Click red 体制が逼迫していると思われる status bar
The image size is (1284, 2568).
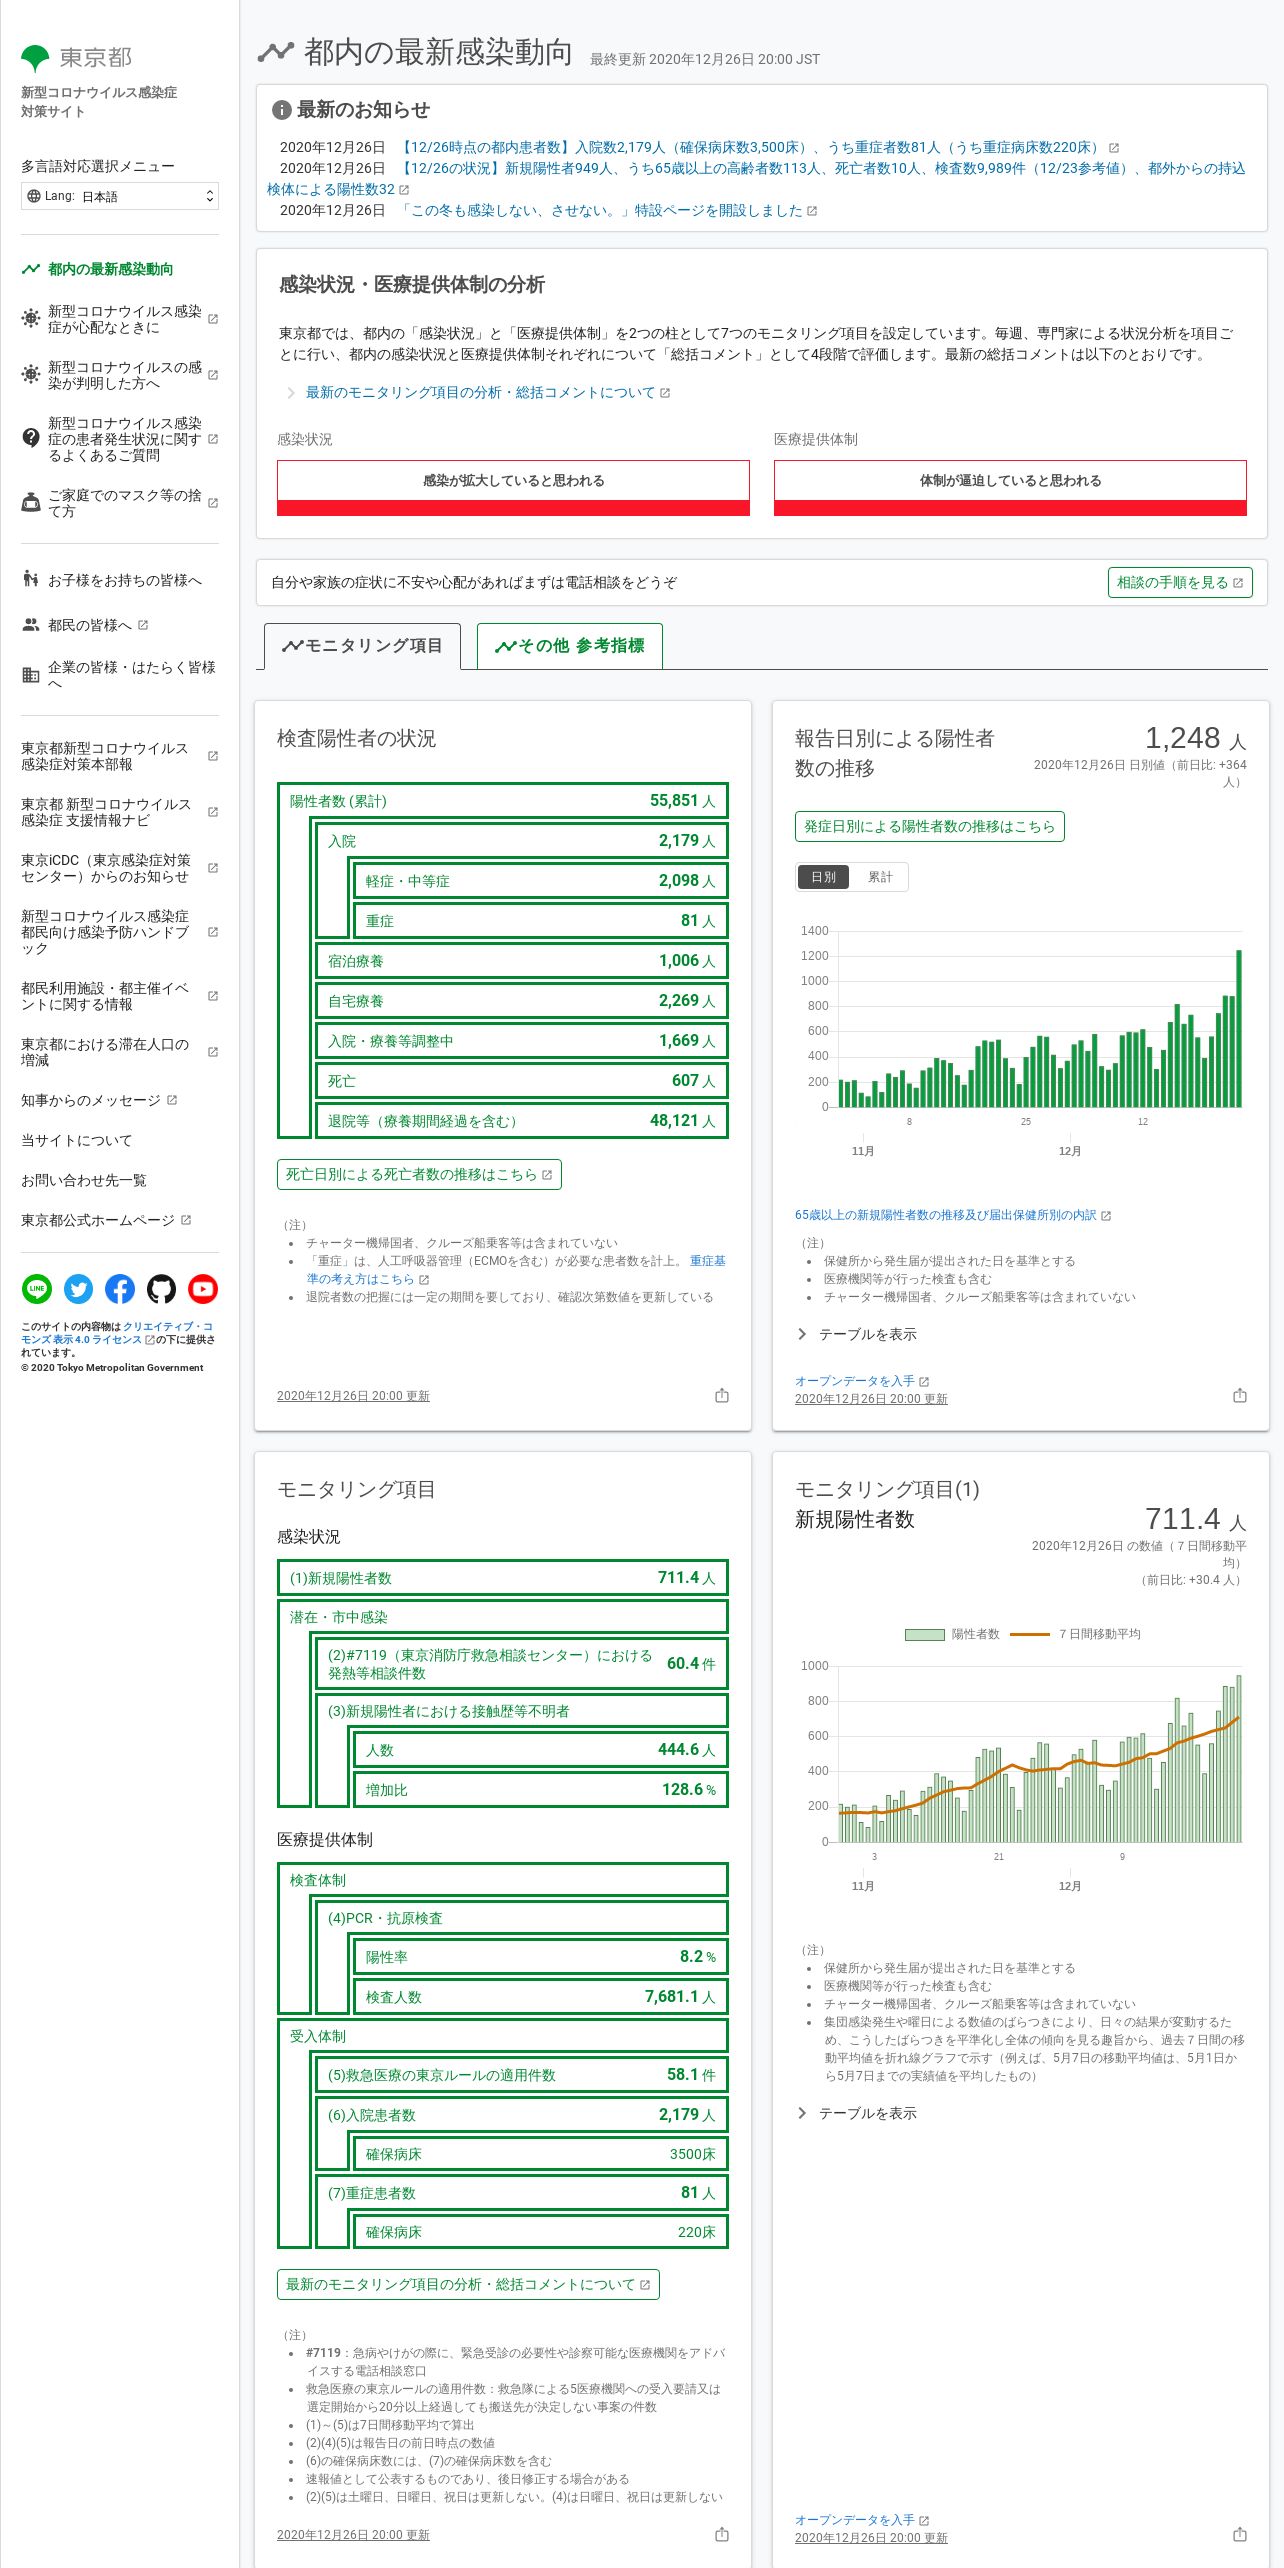[x=1010, y=488]
